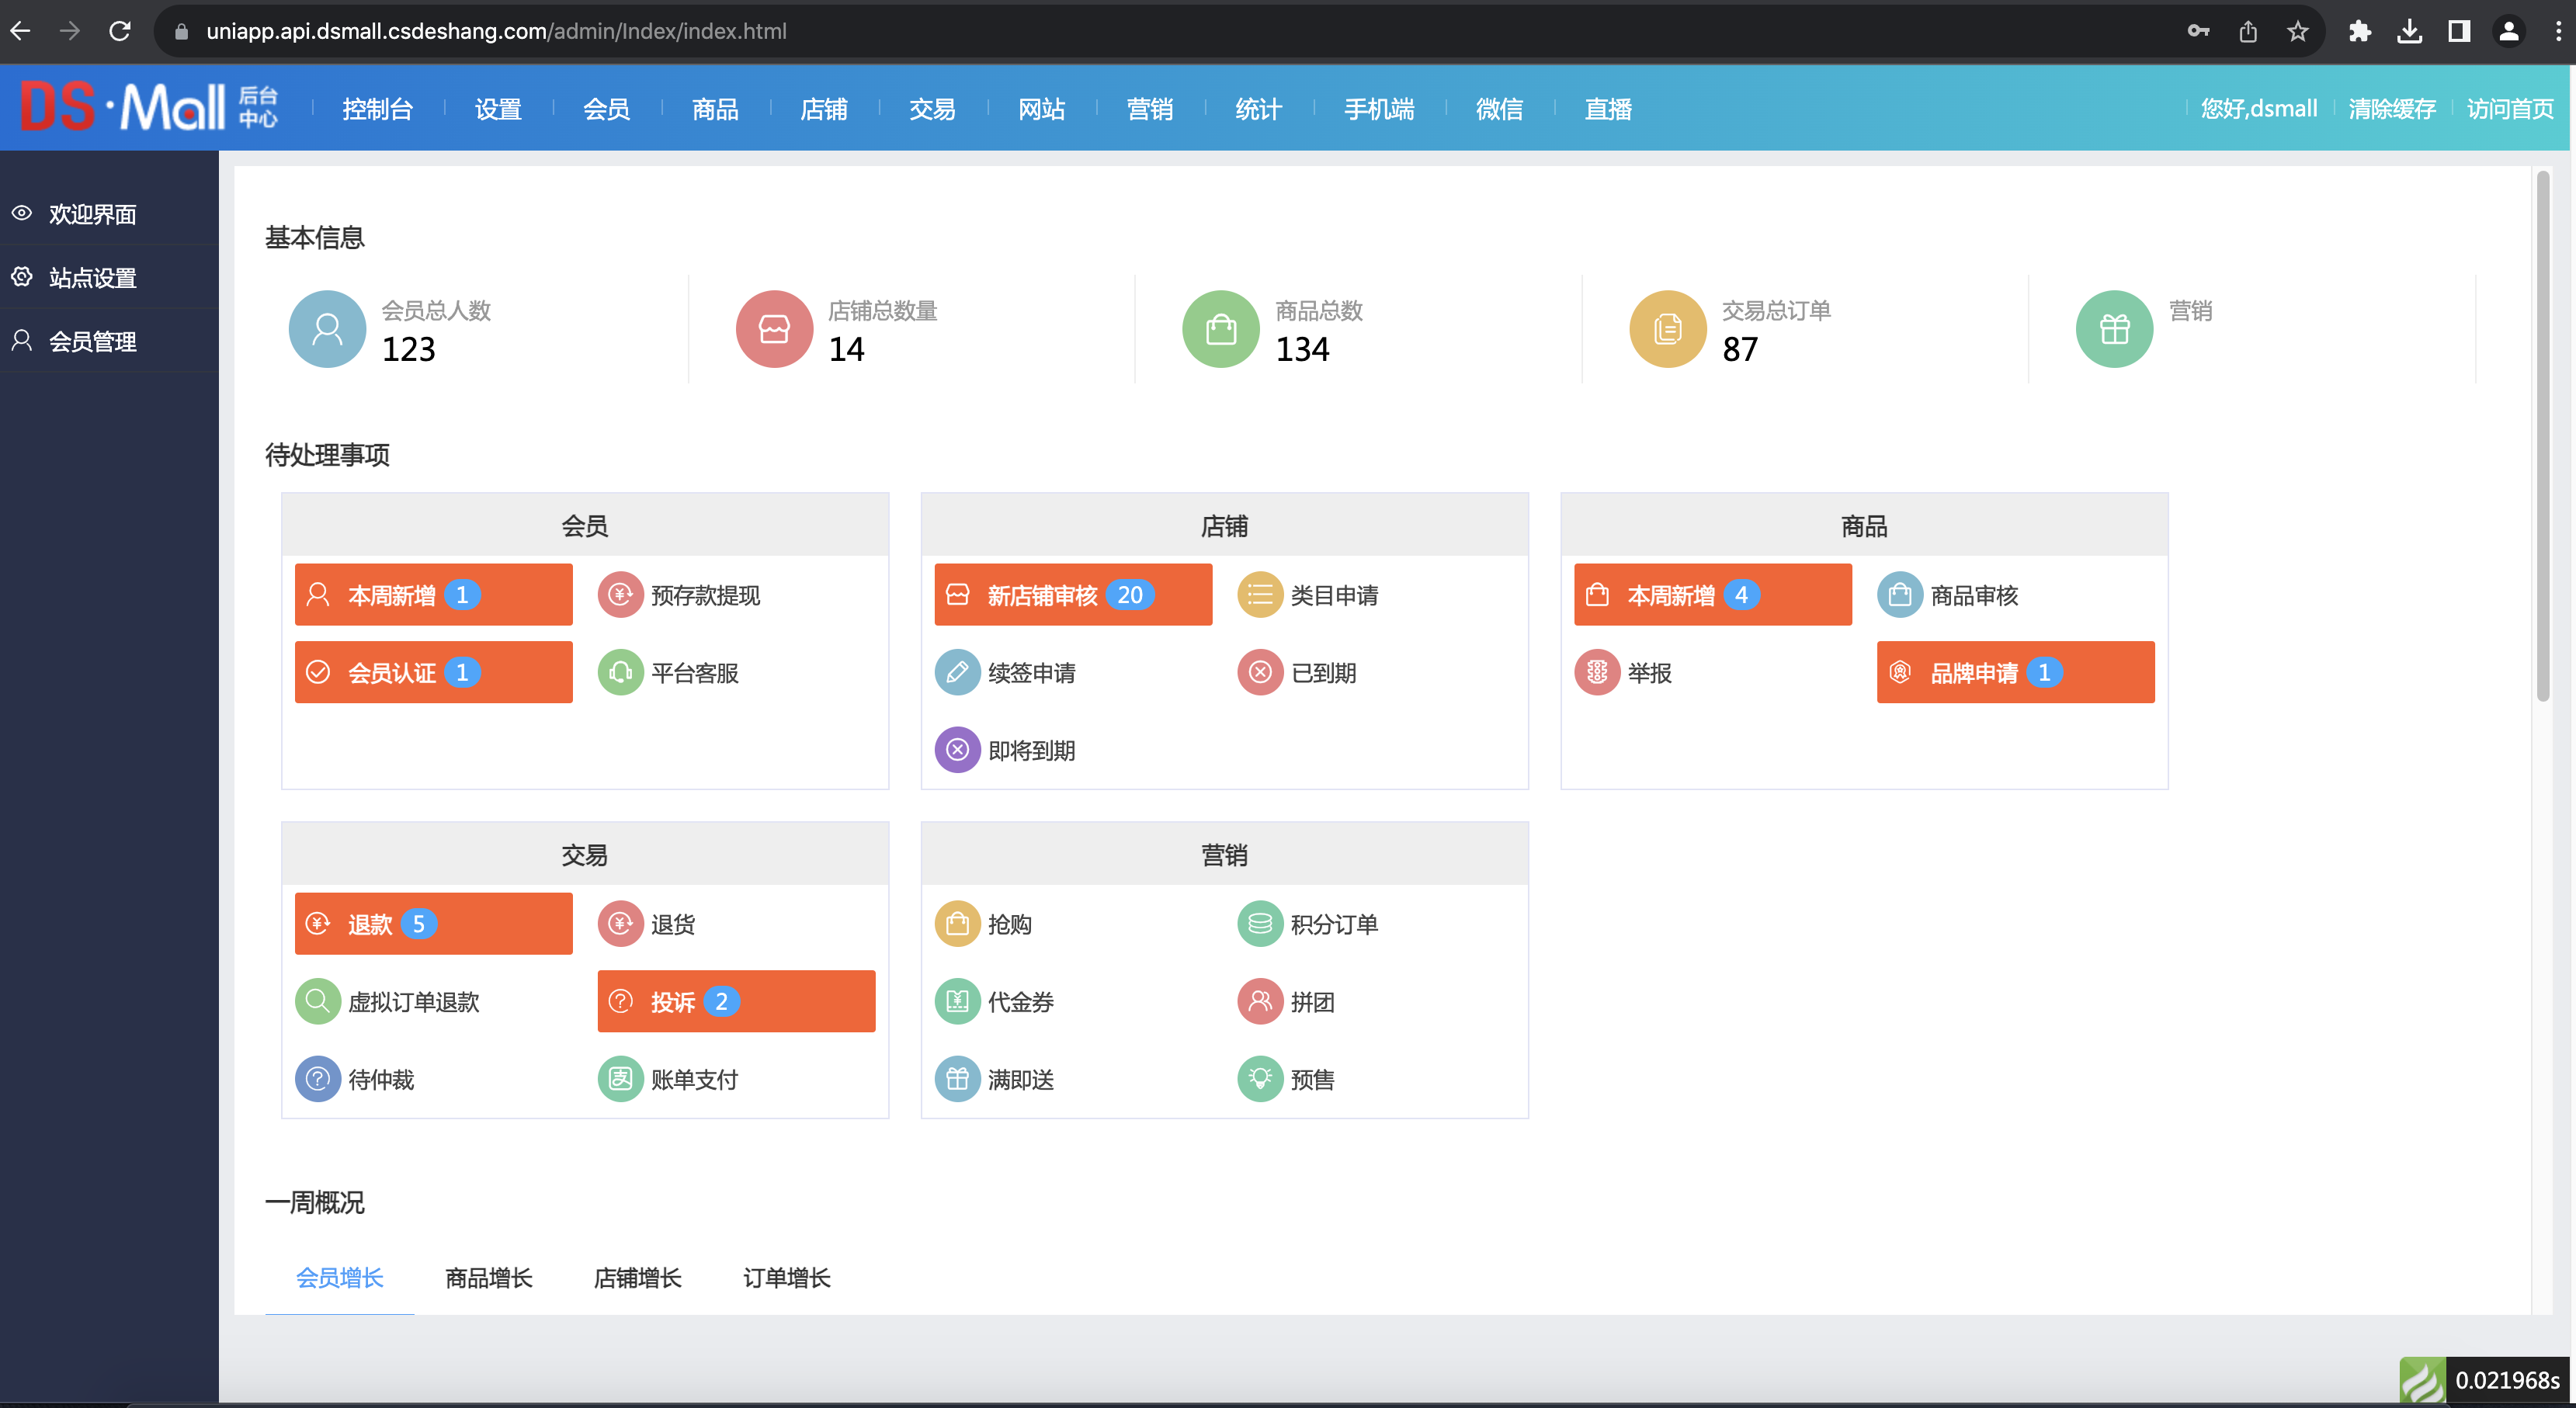Click the 新店铺审核 icon with badge 20
The width and height of the screenshot is (2576, 1408).
click(x=1071, y=595)
